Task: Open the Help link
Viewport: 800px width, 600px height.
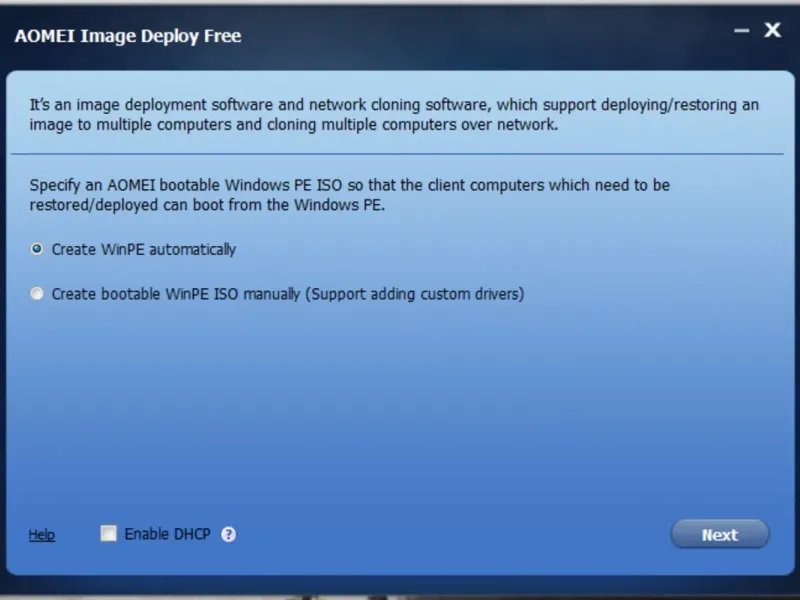Action: pos(42,535)
